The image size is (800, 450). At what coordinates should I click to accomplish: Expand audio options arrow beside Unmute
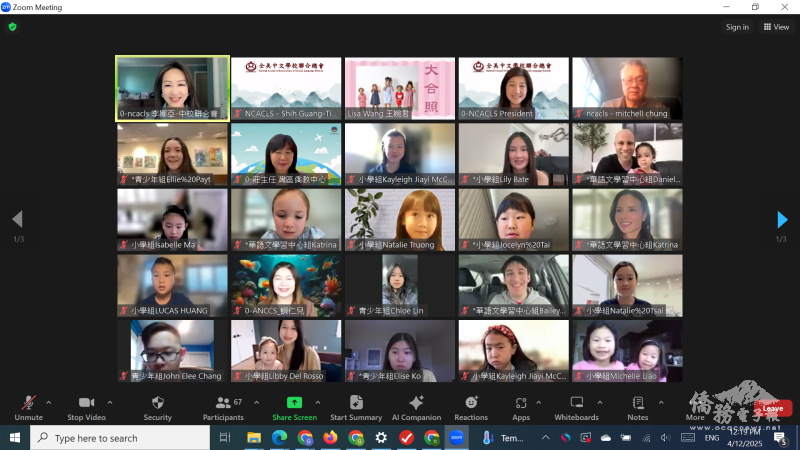[x=49, y=402]
